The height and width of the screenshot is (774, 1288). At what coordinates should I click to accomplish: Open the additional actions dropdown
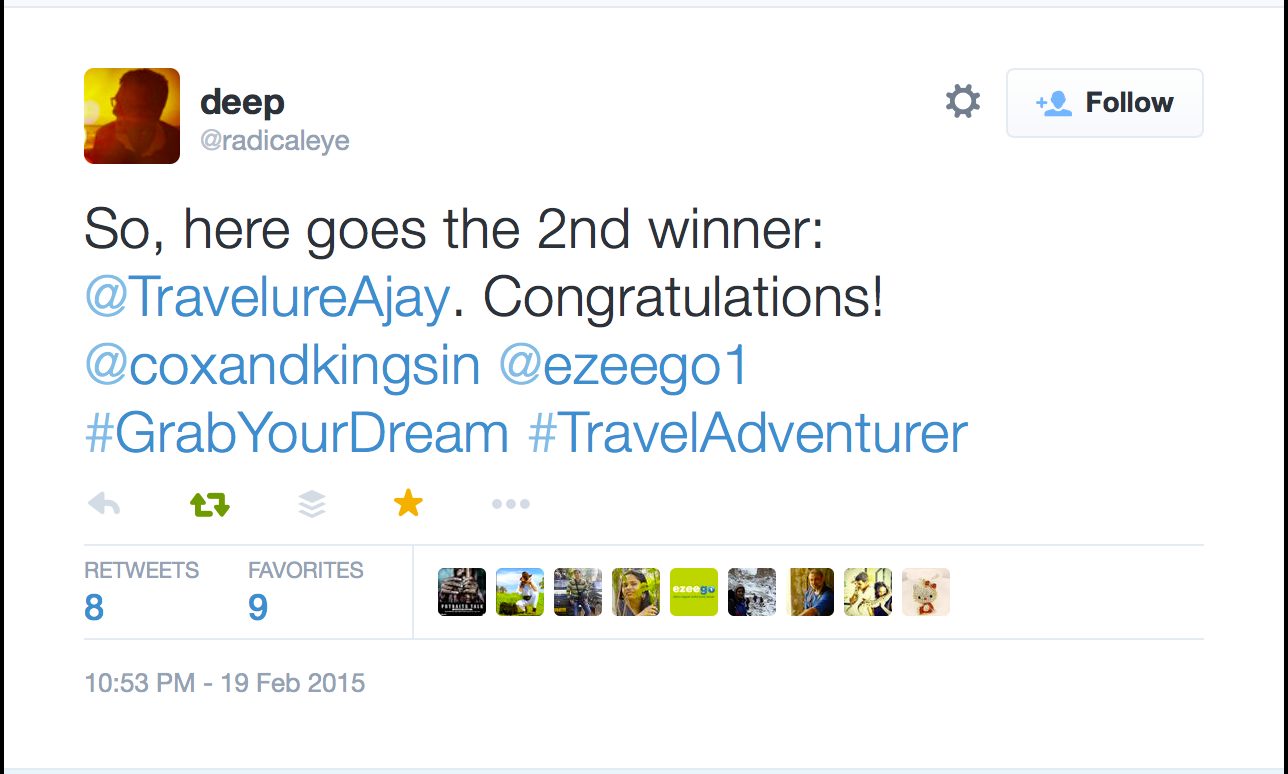pyautogui.click(x=510, y=503)
